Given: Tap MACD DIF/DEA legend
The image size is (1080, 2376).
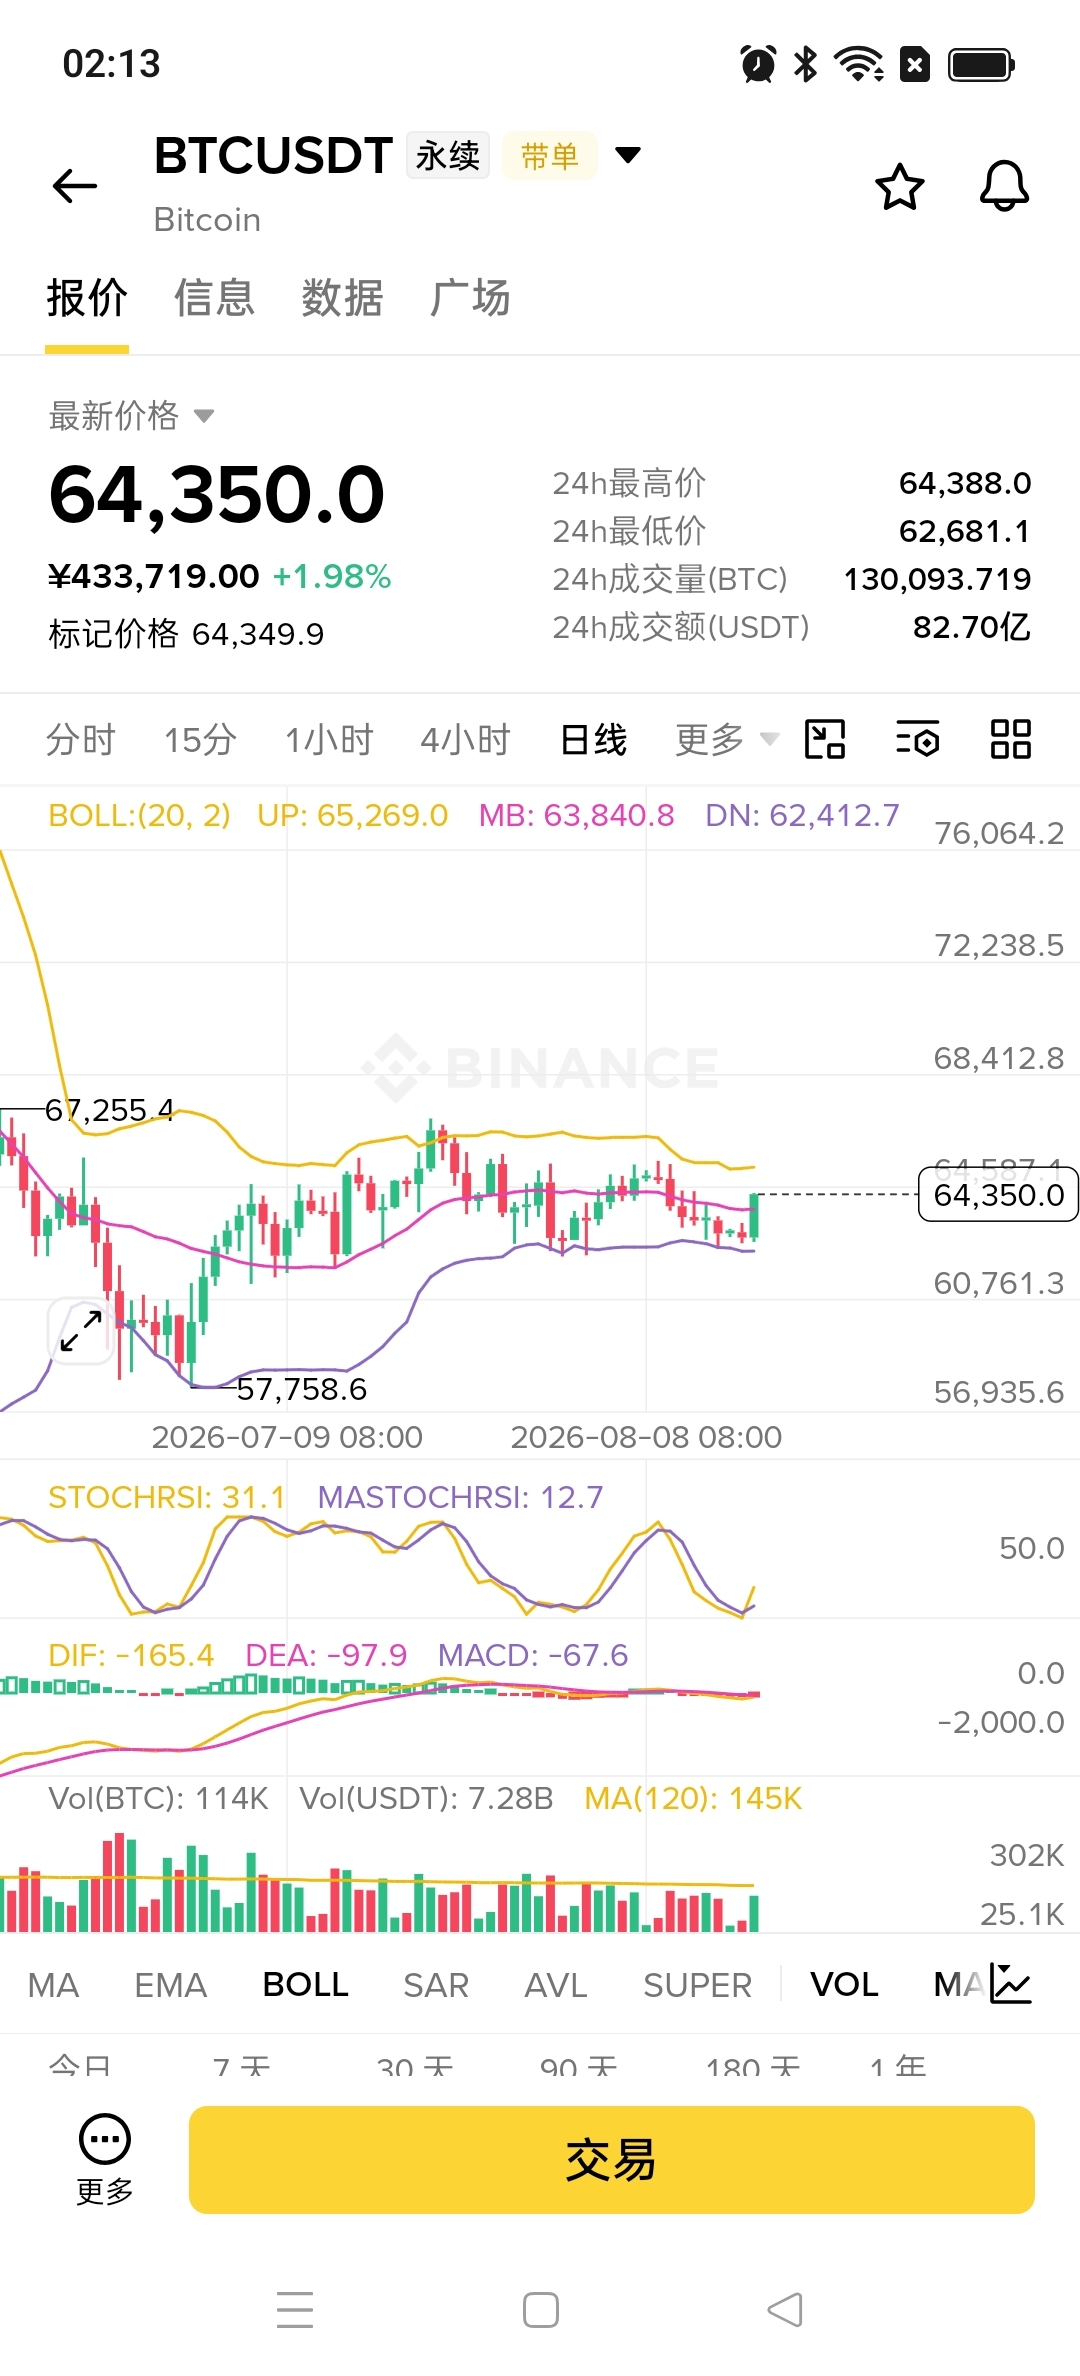Looking at the screenshot, I should click(x=338, y=1655).
